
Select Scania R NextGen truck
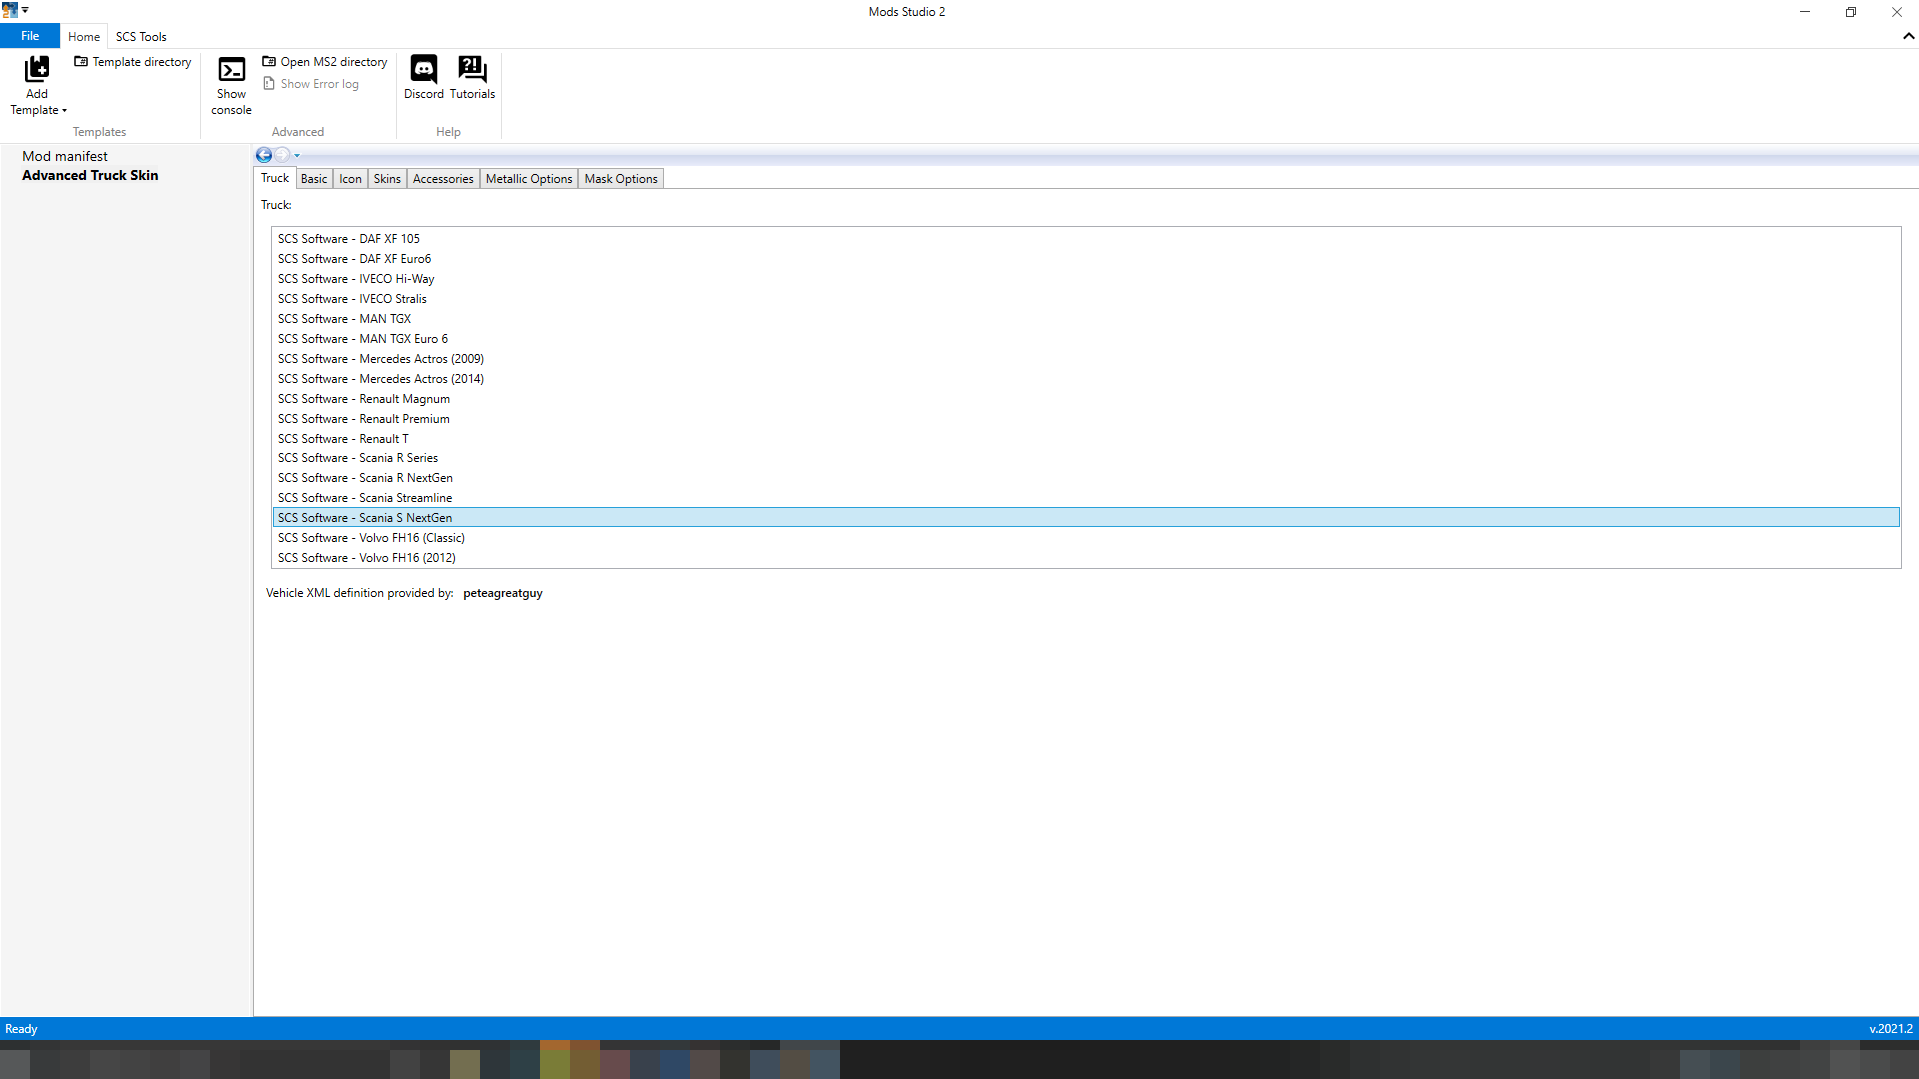1086,478
